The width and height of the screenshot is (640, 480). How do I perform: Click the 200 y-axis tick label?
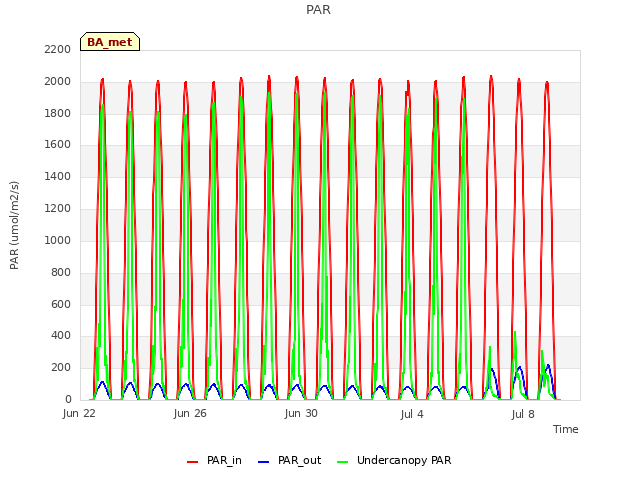[61, 368]
